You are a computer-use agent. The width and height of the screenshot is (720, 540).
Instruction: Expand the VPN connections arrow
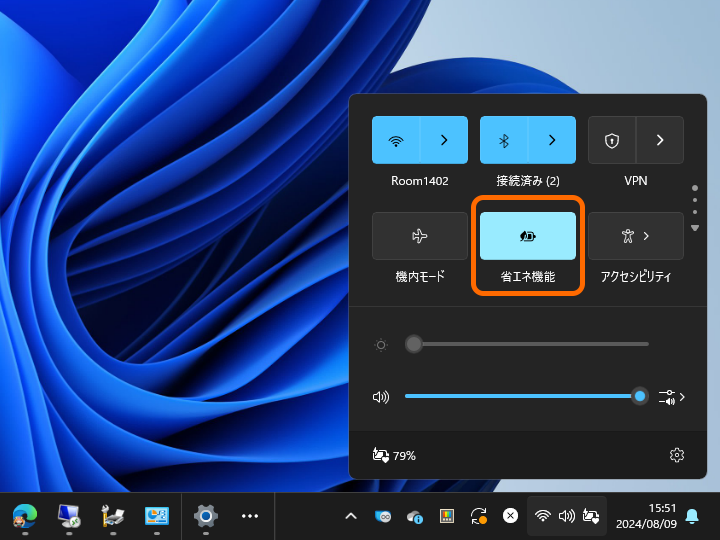[660, 140]
